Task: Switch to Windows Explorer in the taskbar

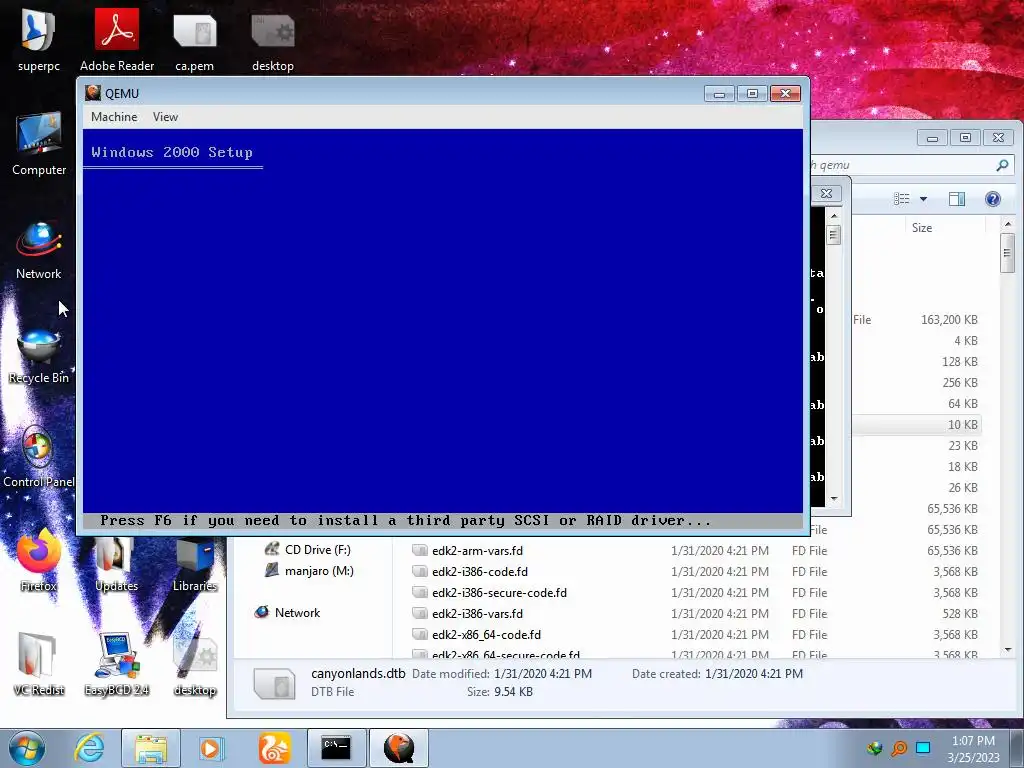Action: 151,748
